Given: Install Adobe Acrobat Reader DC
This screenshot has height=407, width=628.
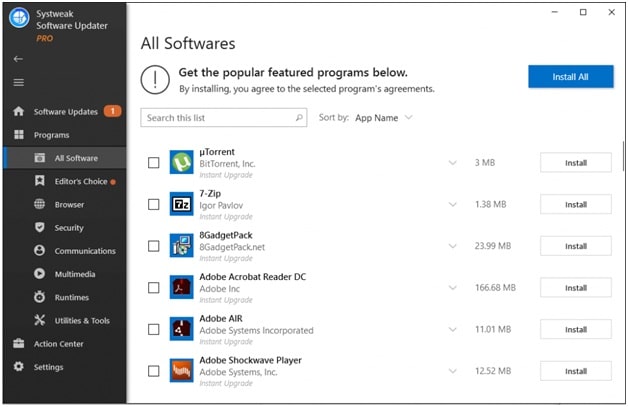Looking at the screenshot, I should click(576, 288).
